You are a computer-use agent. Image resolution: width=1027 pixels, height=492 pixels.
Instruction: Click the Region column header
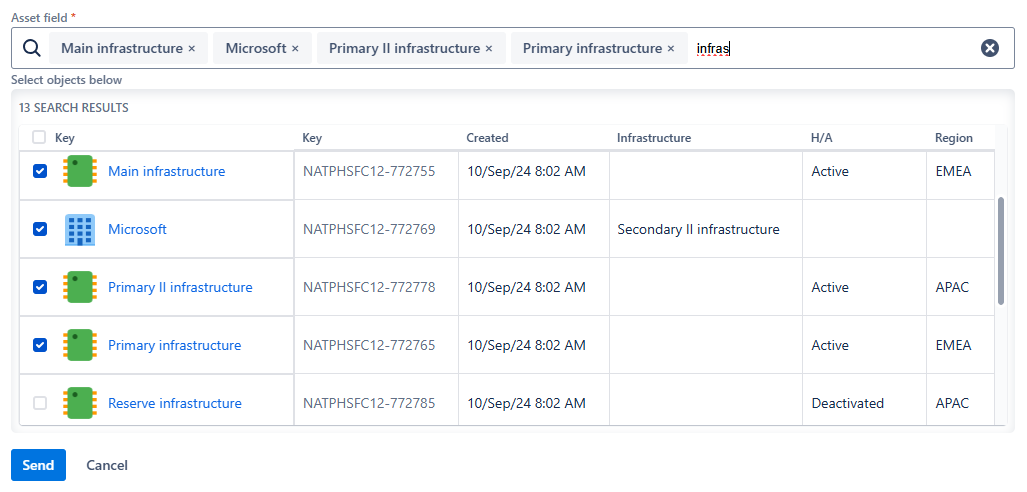coord(954,138)
